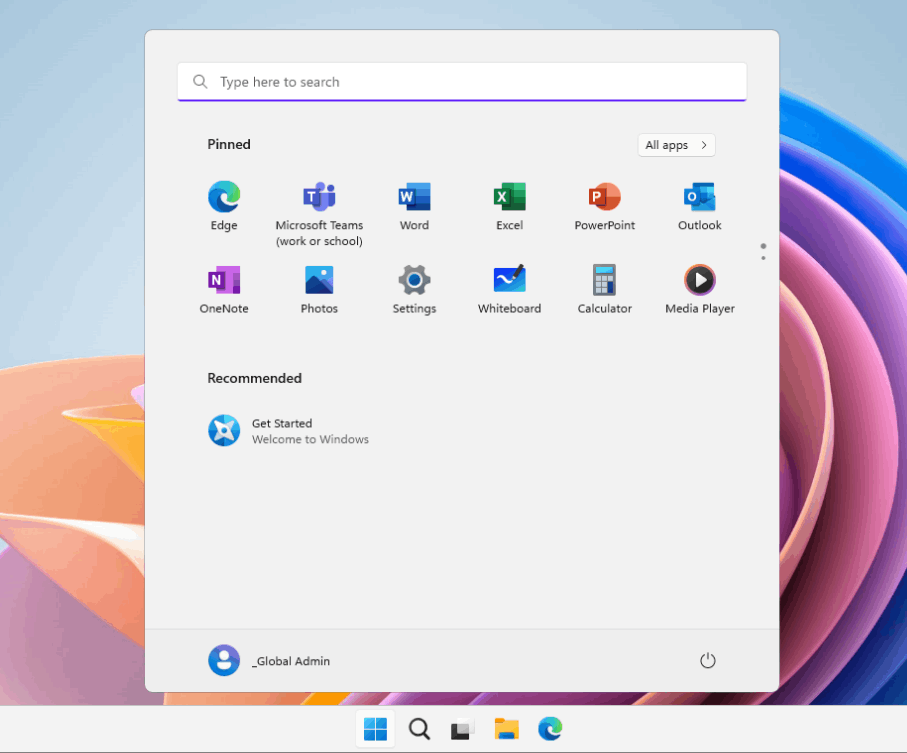Viewport: 907px width, 753px height.
Task: Open File Explorer from the taskbar
Action: pyautogui.click(x=506, y=729)
